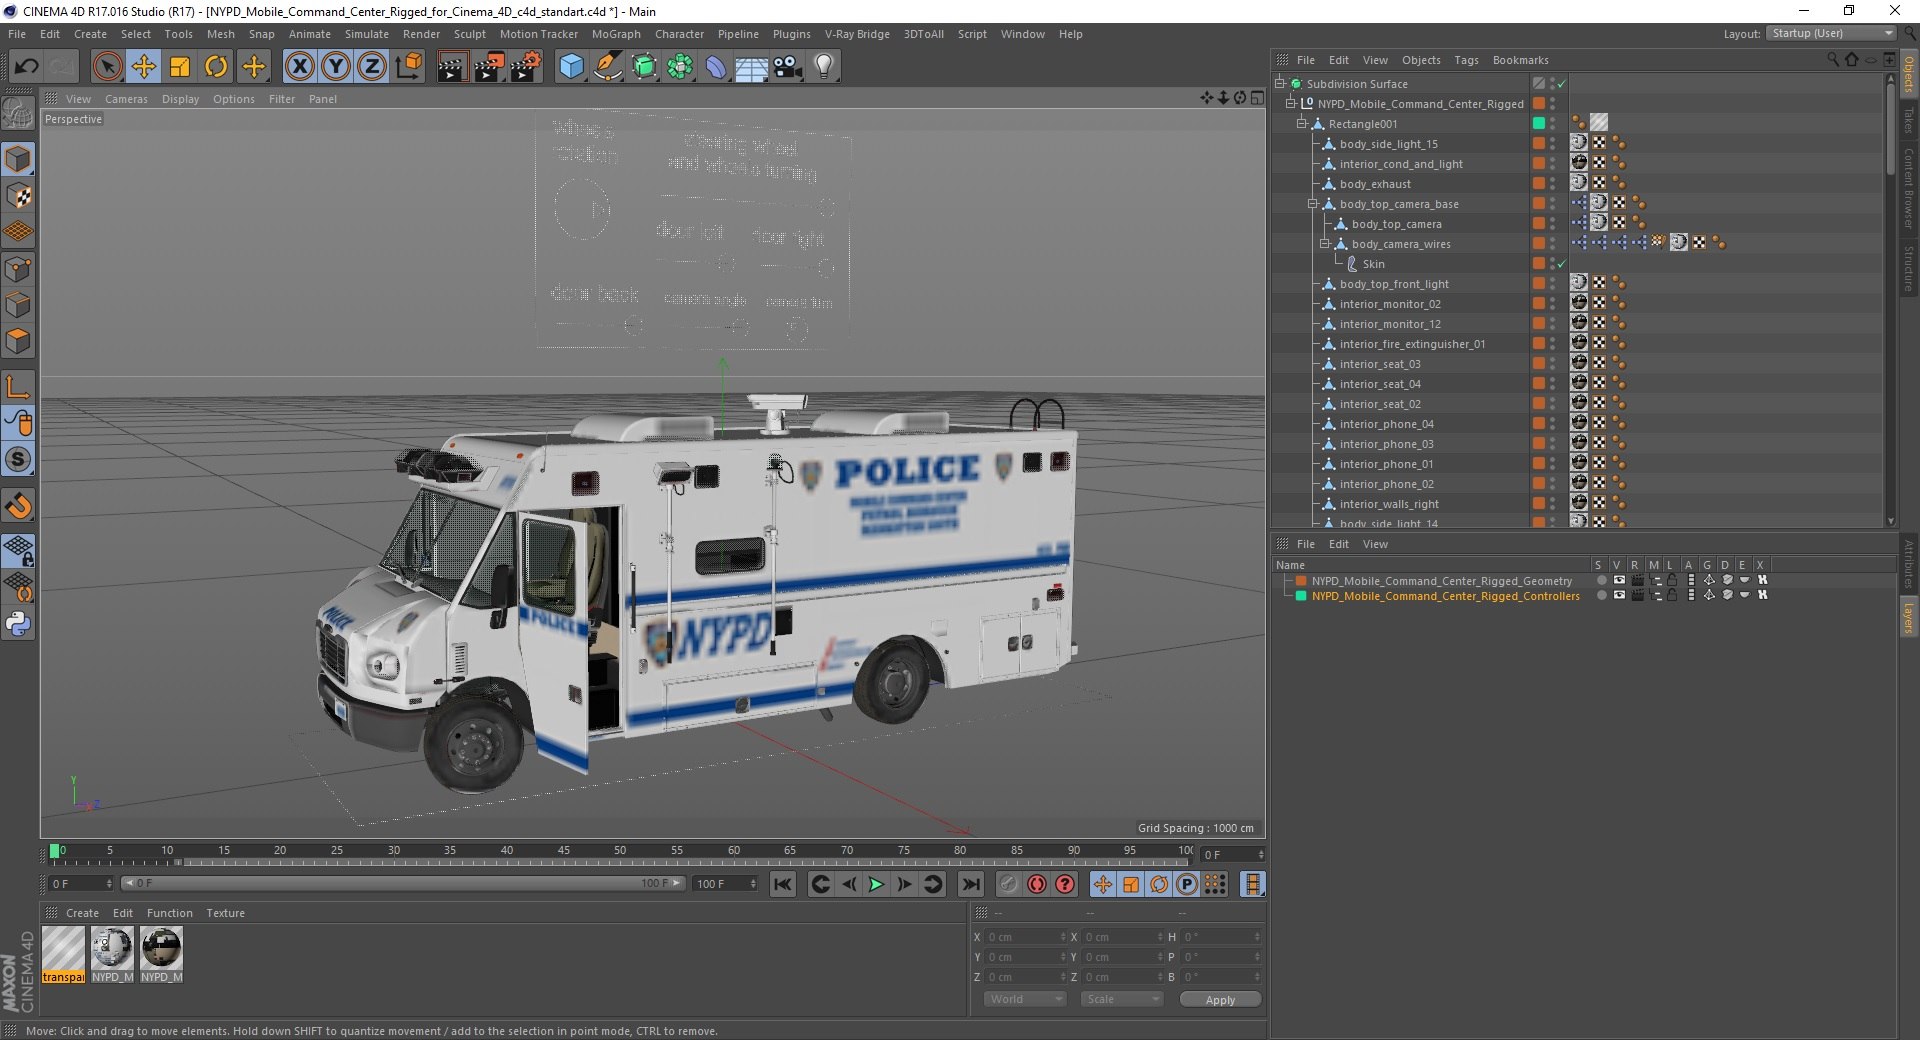This screenshot has height=1040, width=1920.
Task: Toggle Skin object enable checkmark
Action: coord(1561,264)
